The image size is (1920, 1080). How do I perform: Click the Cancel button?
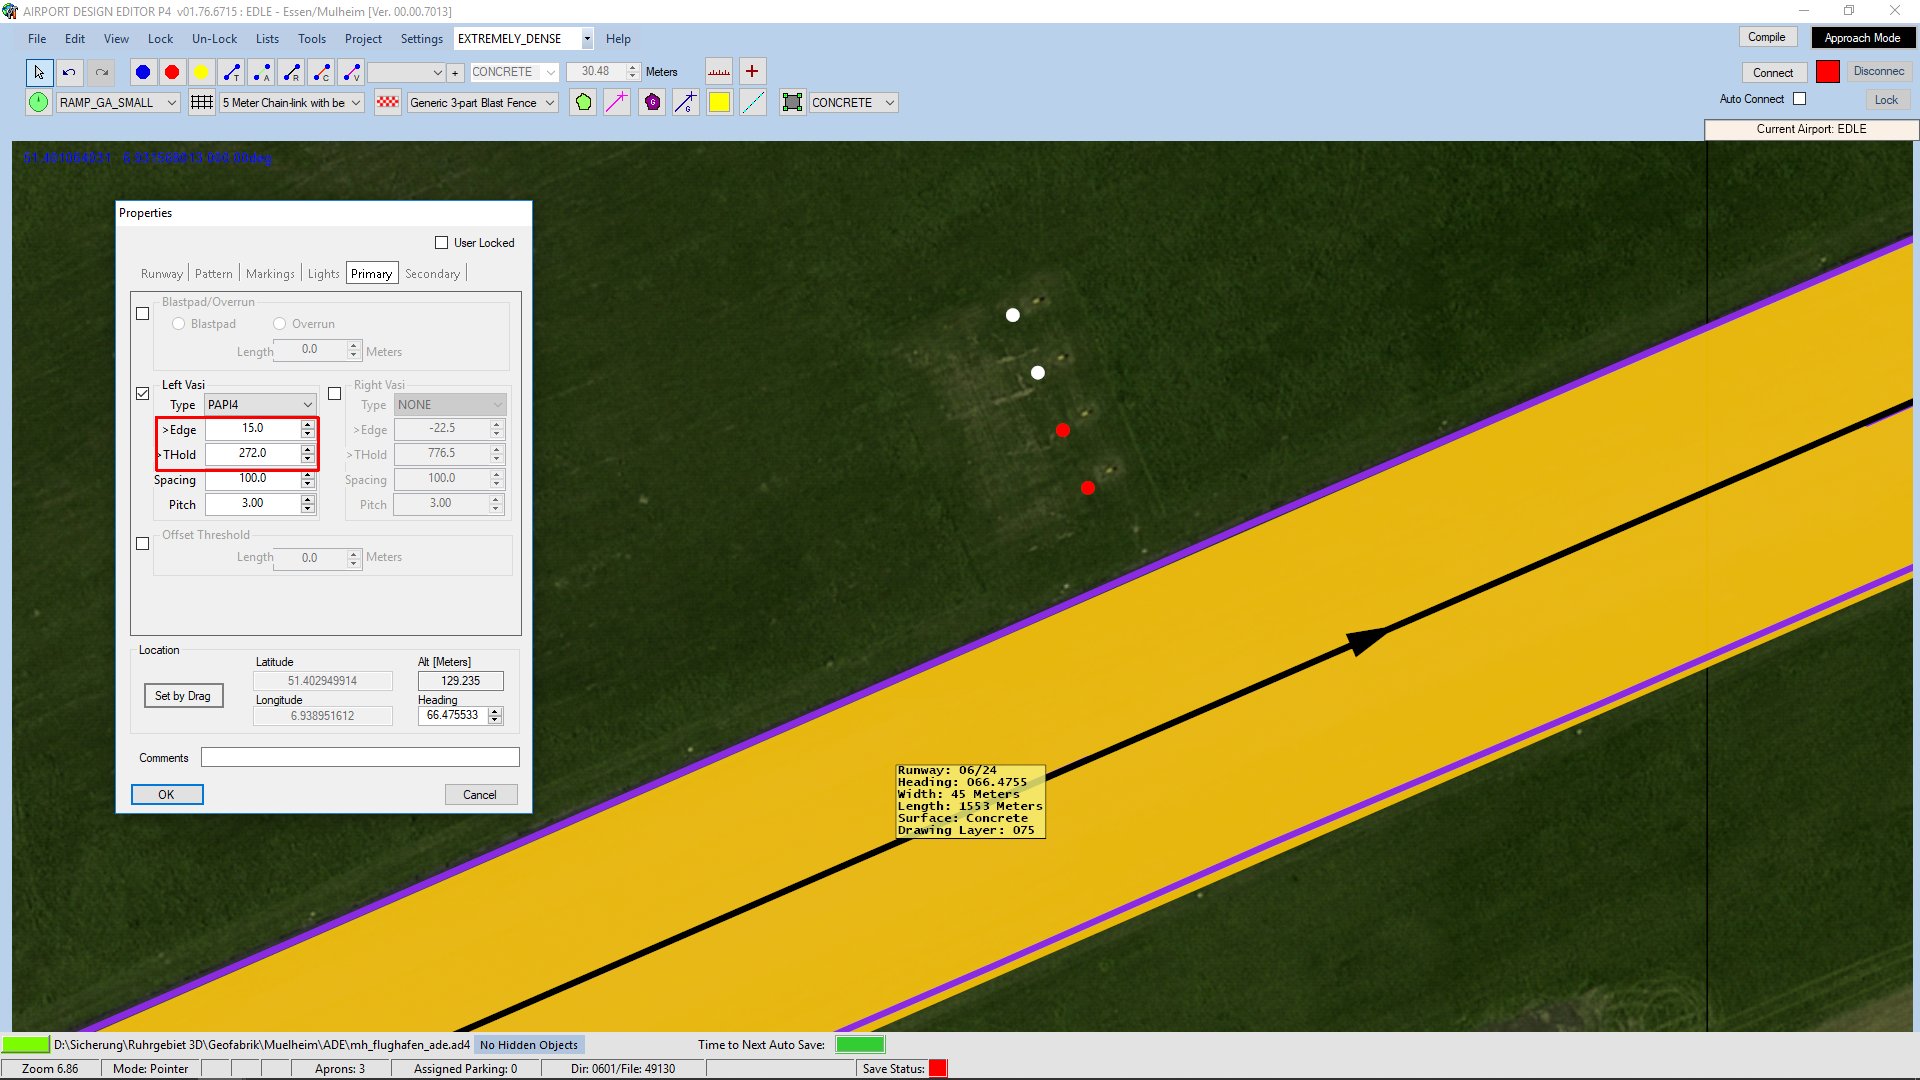(x=480, y=795)
